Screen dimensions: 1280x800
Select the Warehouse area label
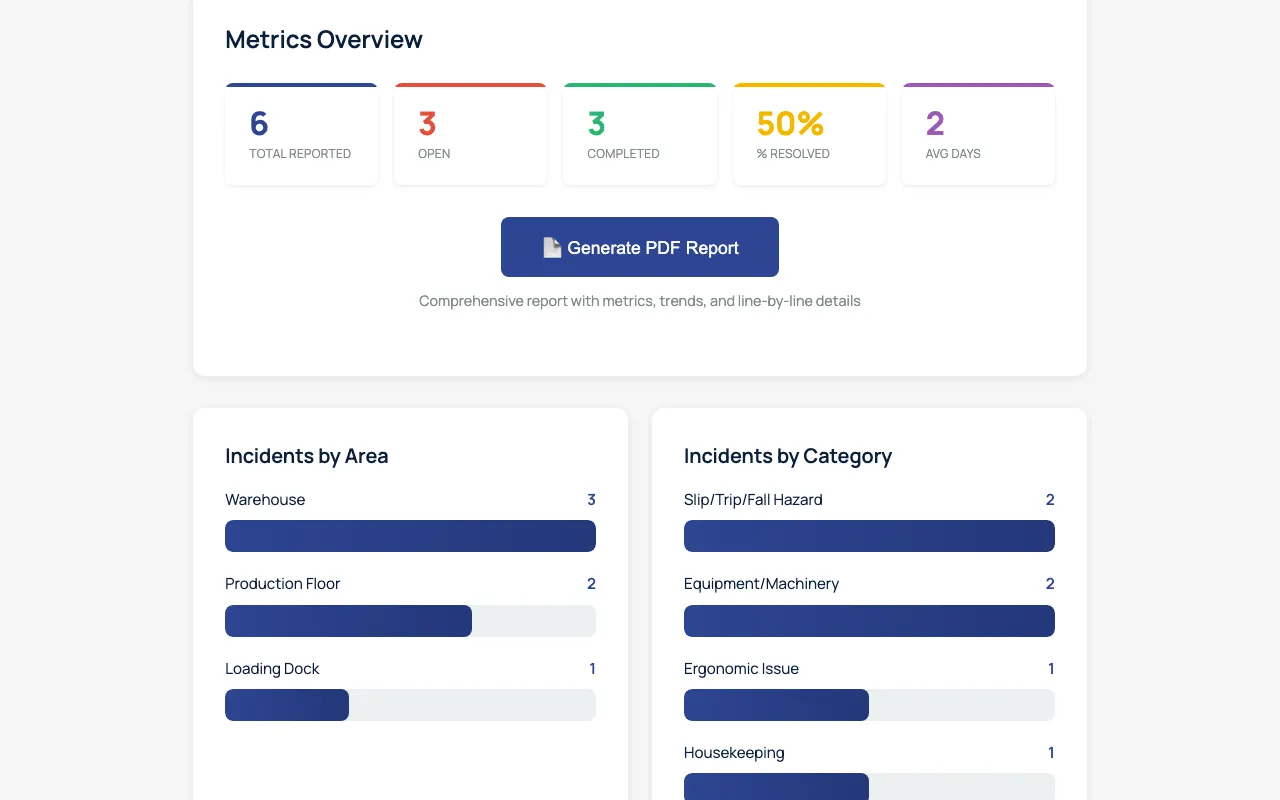(265, 500)
